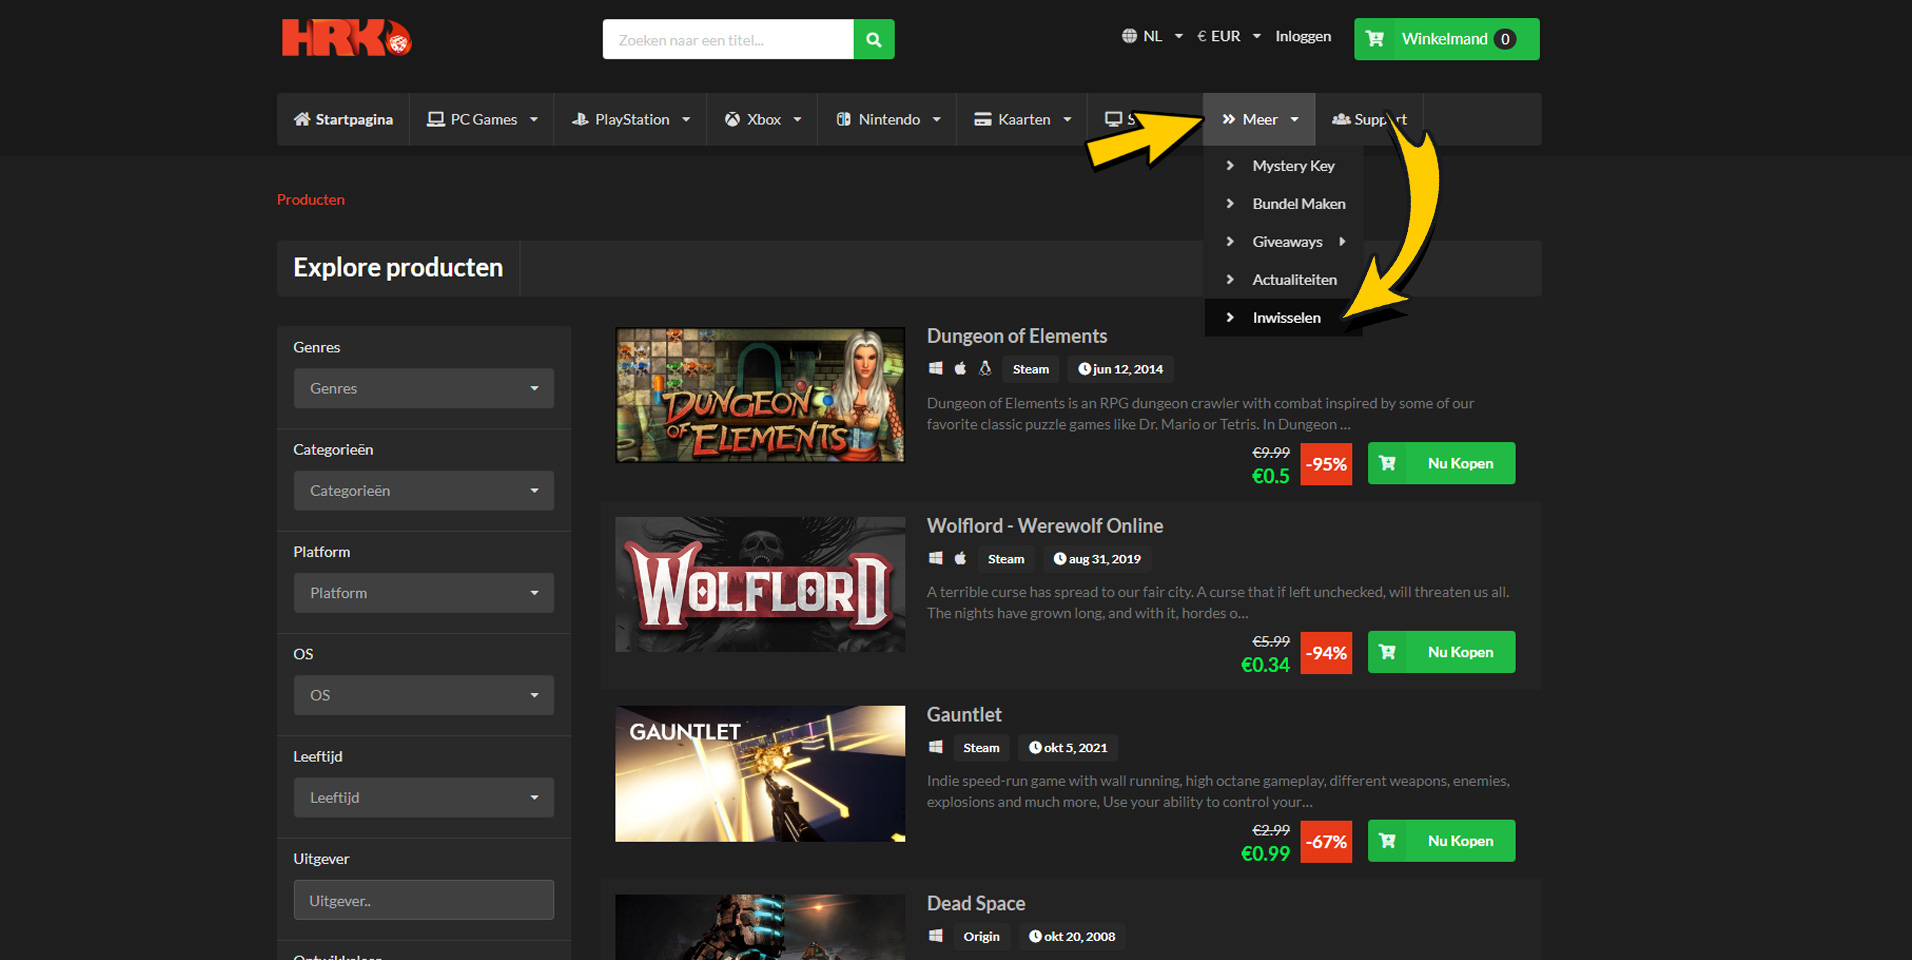Screen dimensions: 1912x960
Task: Click the Windows icon under Dungeon of Elements
Action: pos(936,369)
